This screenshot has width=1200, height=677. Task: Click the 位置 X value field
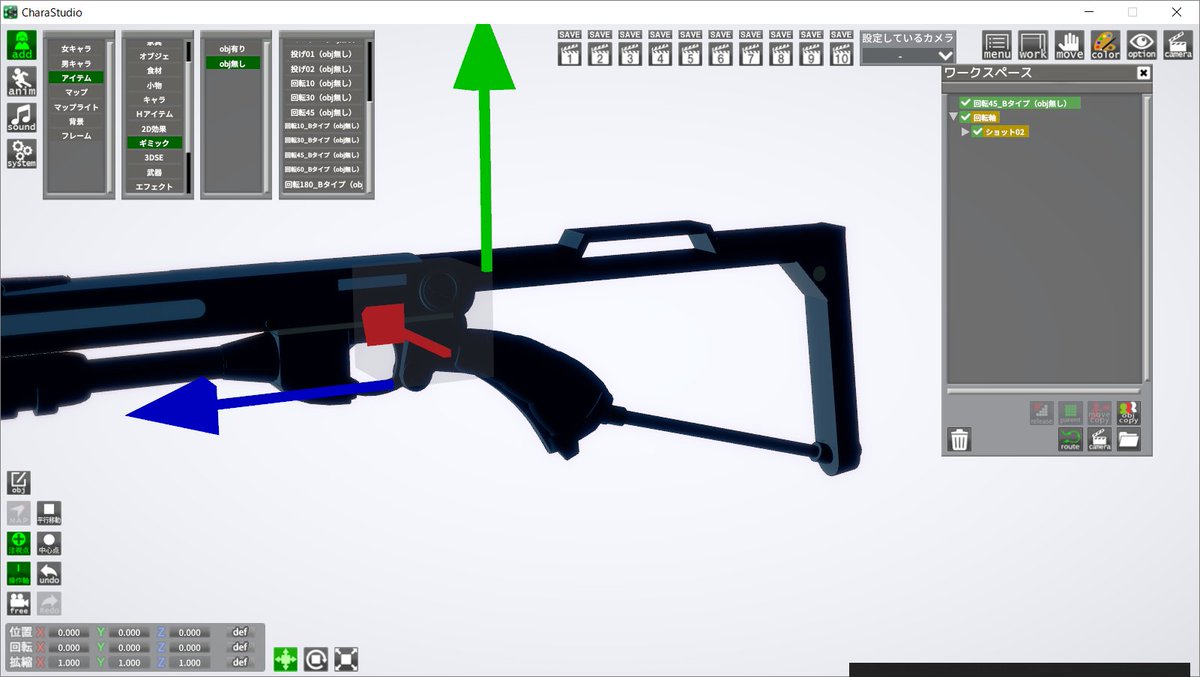coord(68,632)
